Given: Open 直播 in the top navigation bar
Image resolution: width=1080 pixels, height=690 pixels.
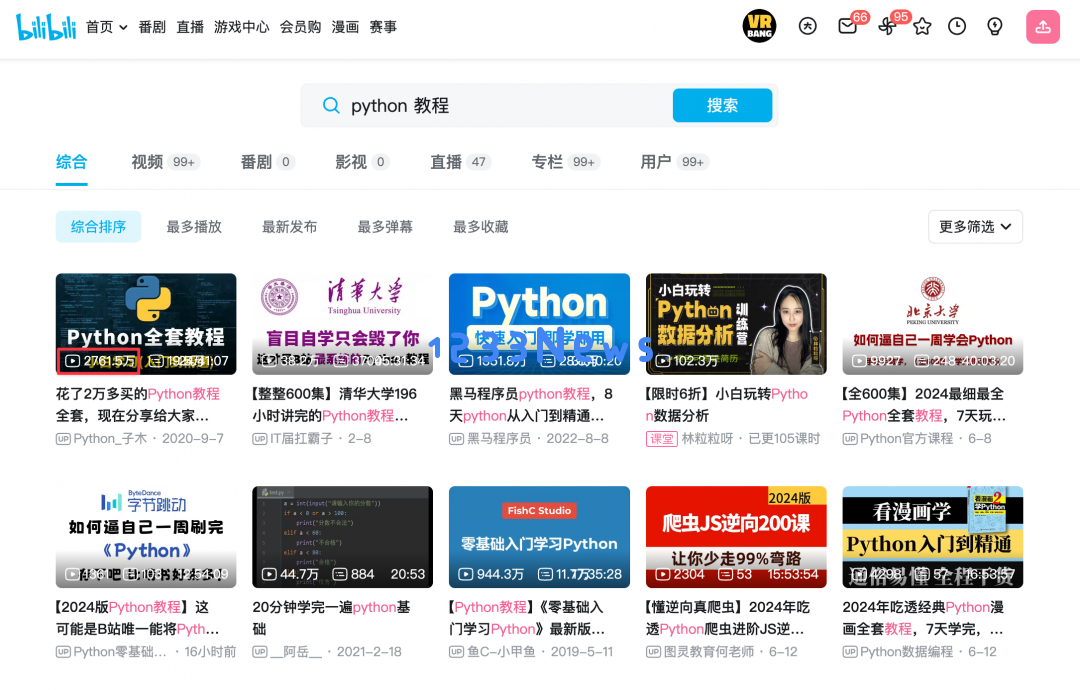Looking at the screenshot, I should (190, 27).
